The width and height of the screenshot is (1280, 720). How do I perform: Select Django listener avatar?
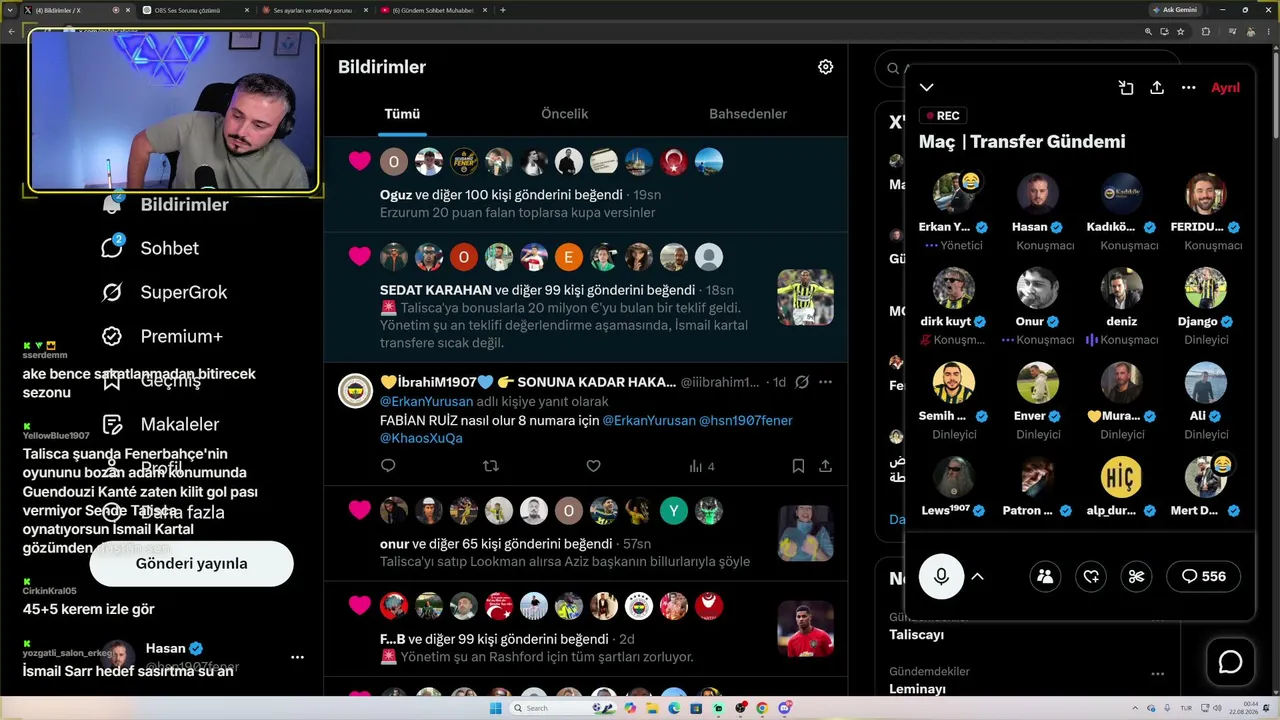pos(1206,288)
